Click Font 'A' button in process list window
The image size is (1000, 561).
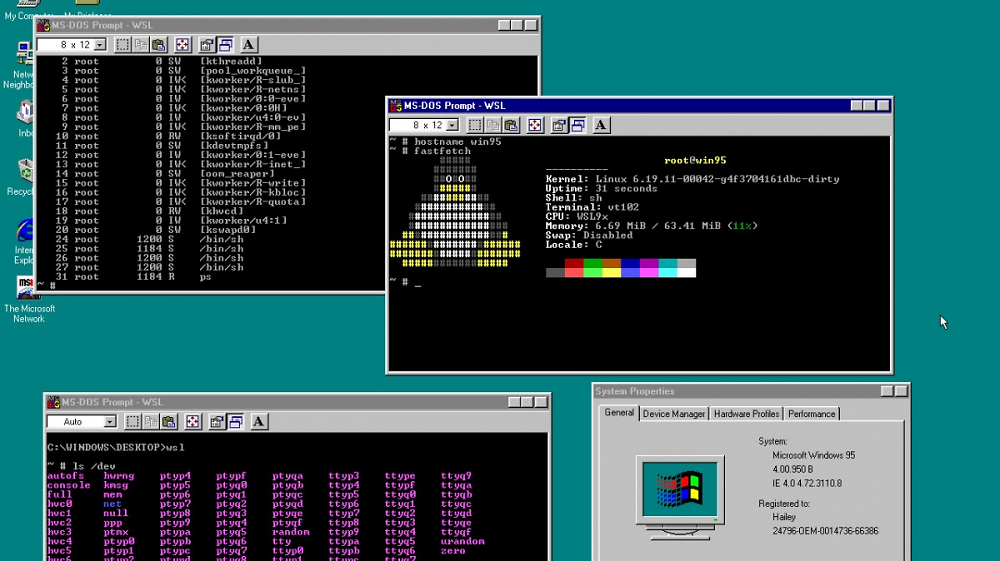click(x=248, y=45)
